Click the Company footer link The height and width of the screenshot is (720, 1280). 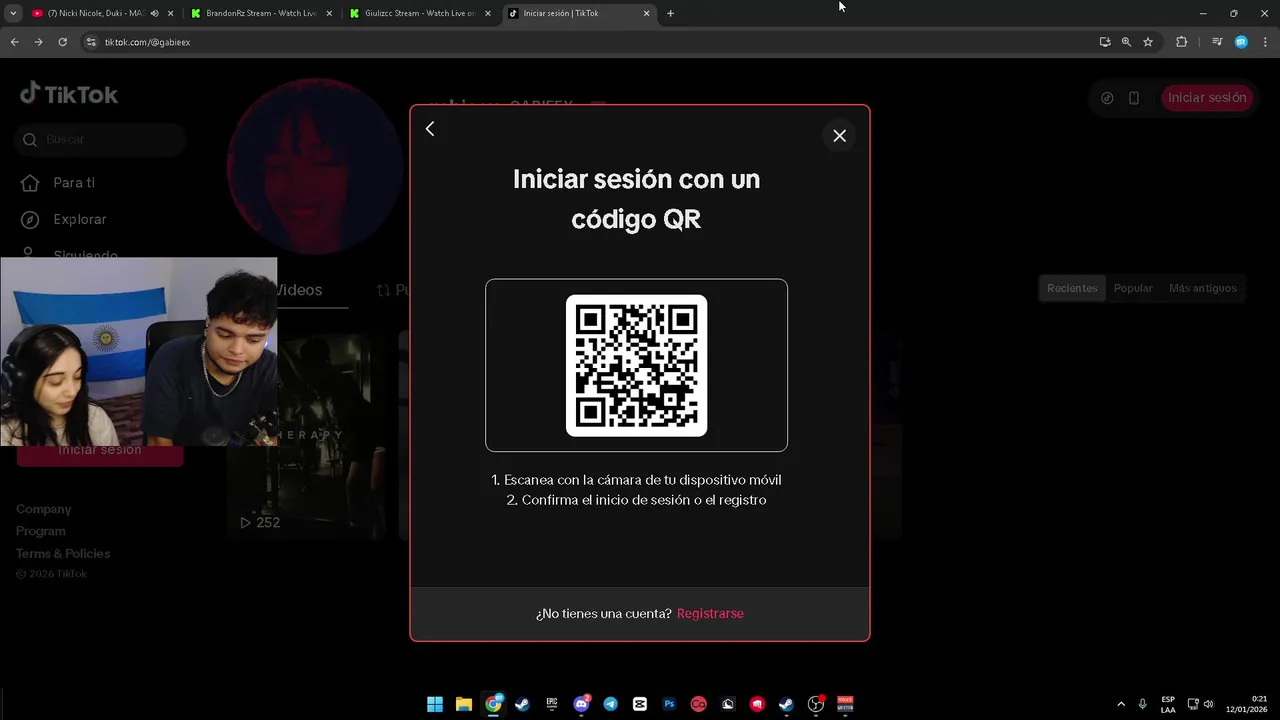(44, 509)
